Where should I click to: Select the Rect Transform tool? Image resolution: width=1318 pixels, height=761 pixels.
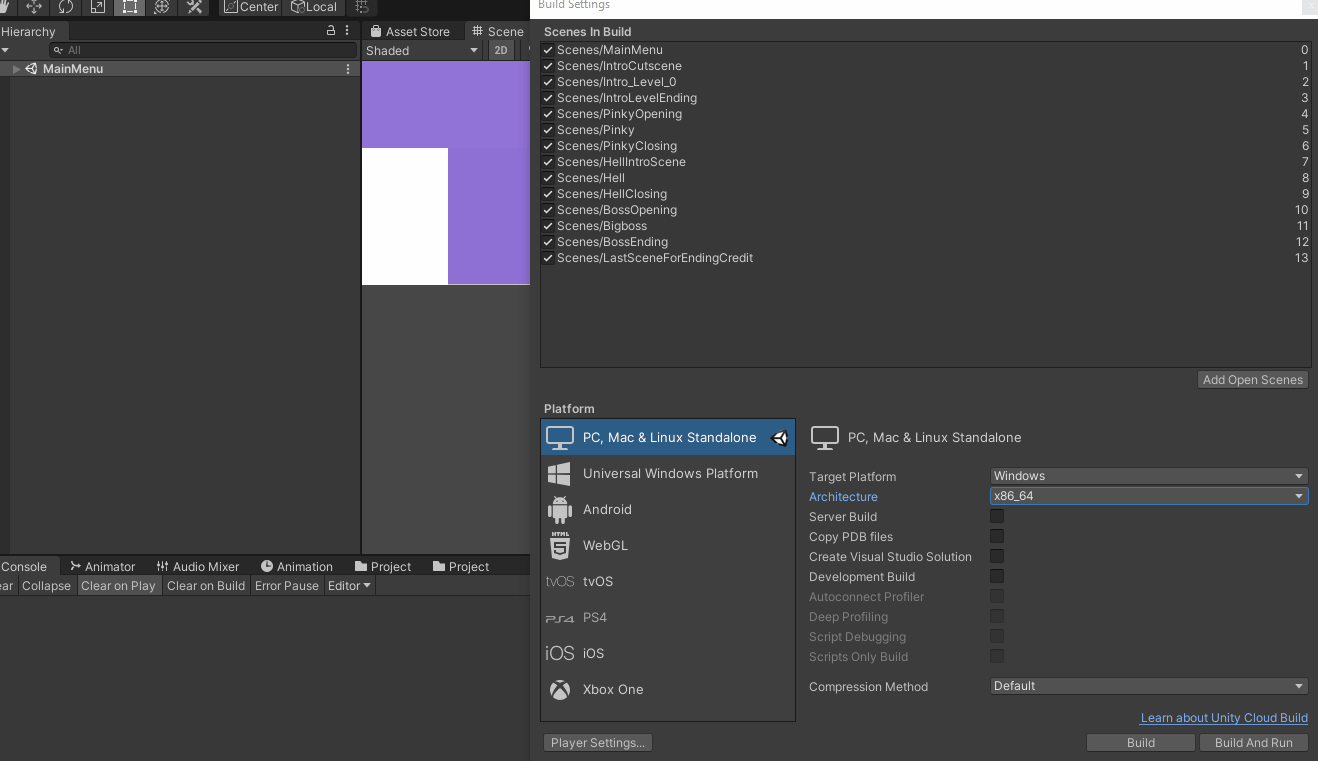[130, 7]
